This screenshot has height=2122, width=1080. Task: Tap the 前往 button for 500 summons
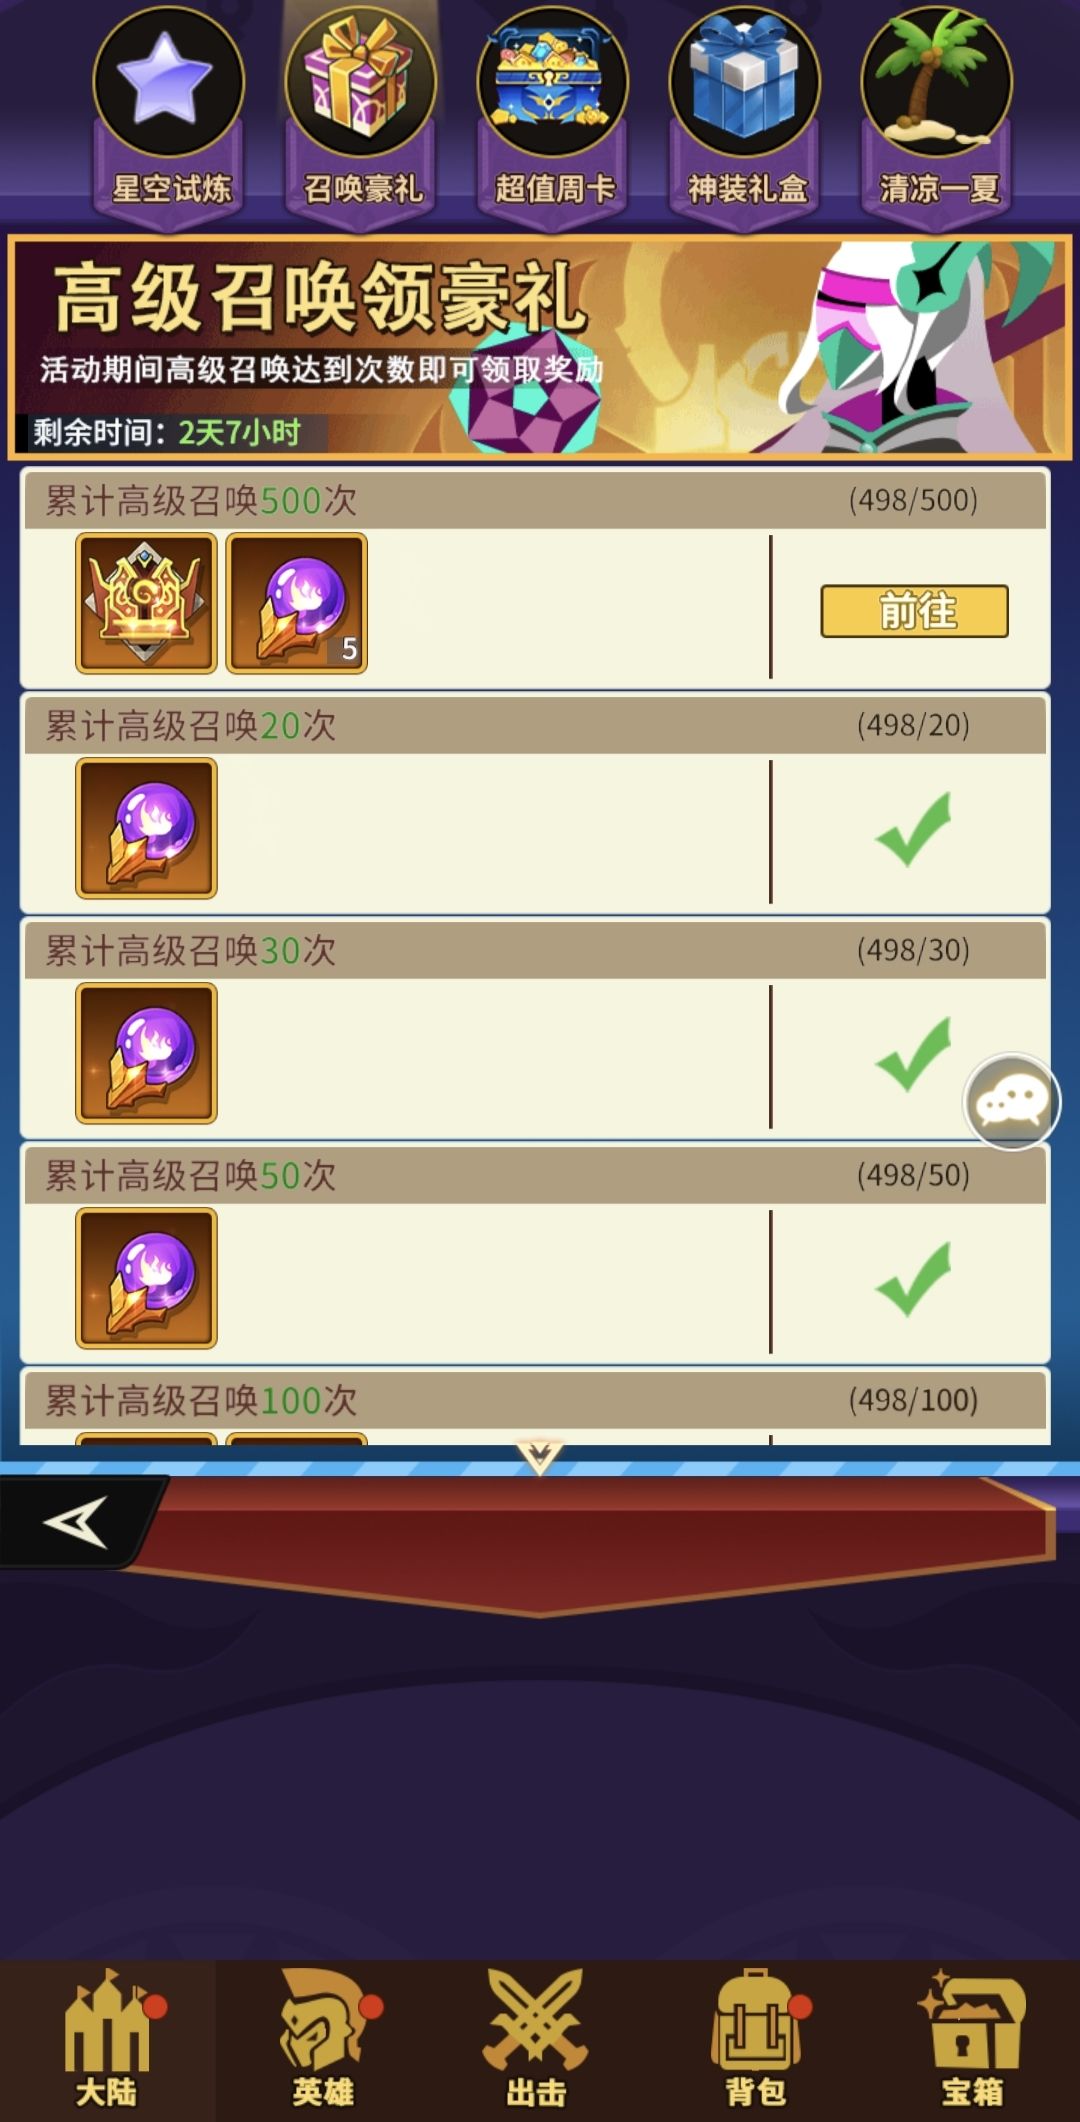(x=914, y=611)
